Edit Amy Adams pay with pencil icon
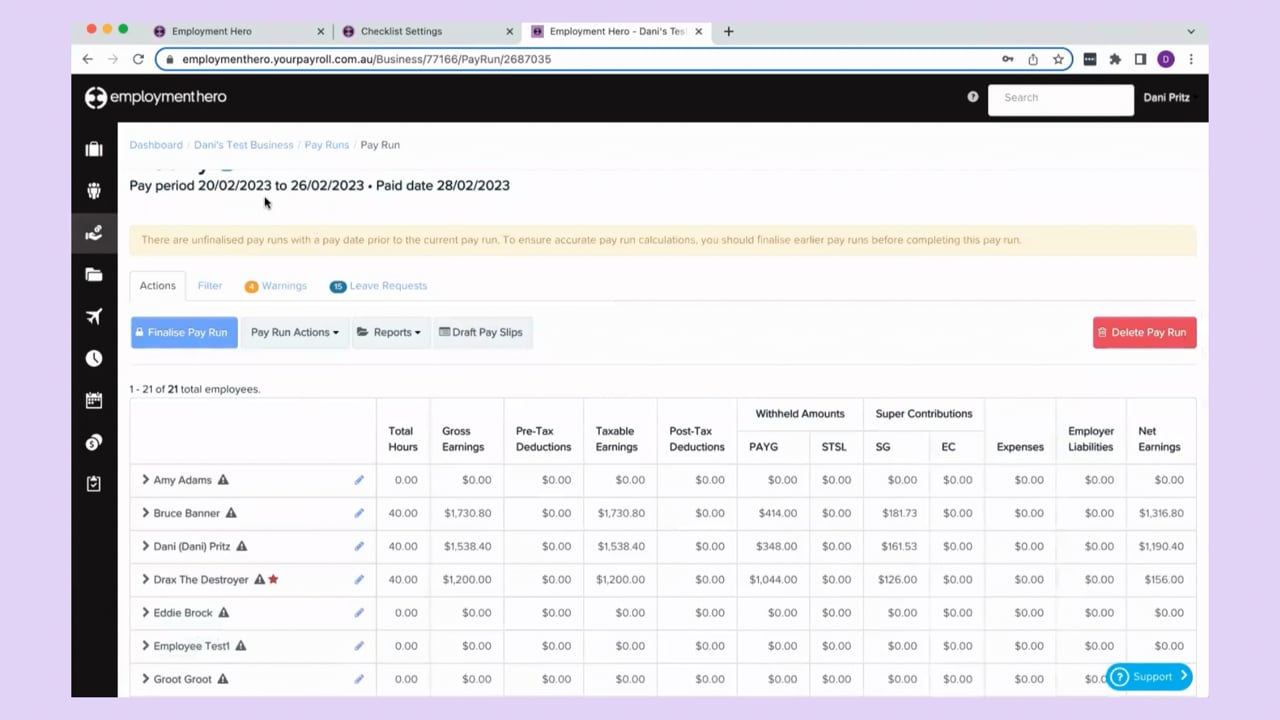1280x720 pixels. [359, 480]
